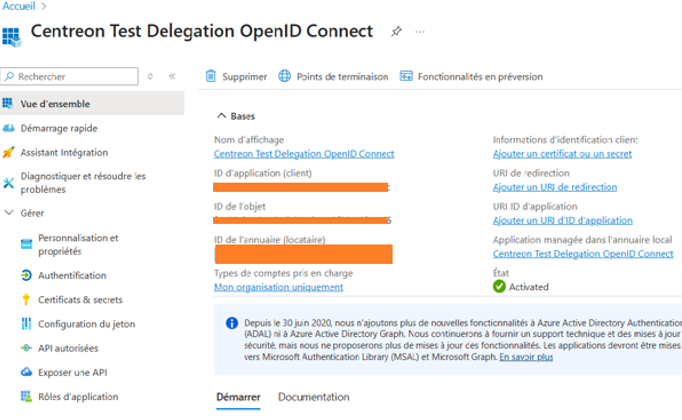682x420 pixels.
Task: Click the Authentification arrow icon
Action: (x=27, y=275)
